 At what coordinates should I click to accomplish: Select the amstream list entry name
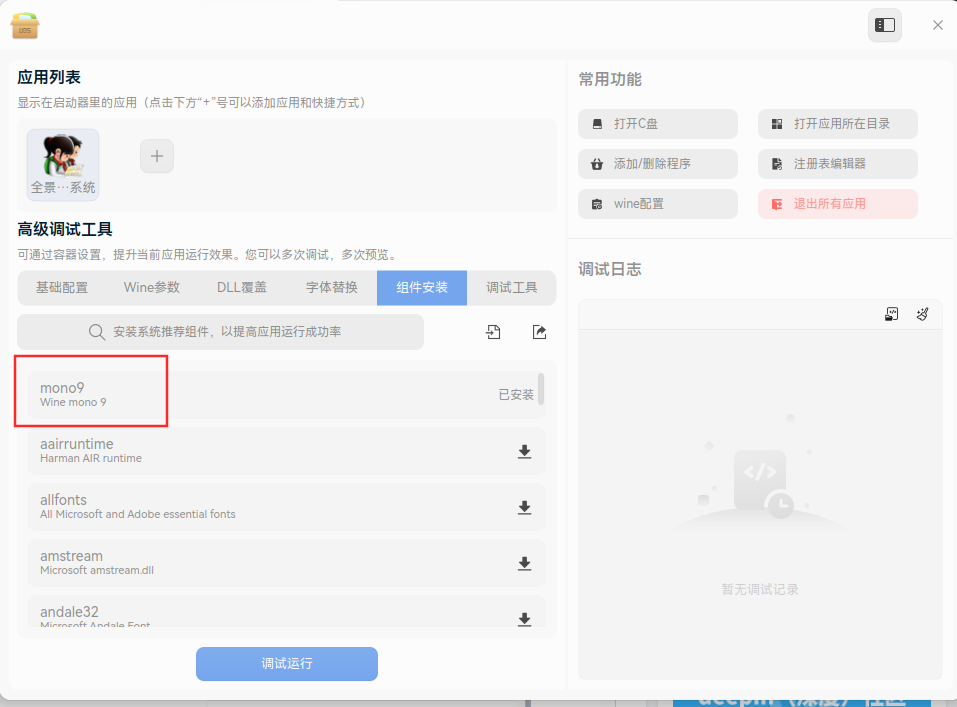[x=71, y=556]
